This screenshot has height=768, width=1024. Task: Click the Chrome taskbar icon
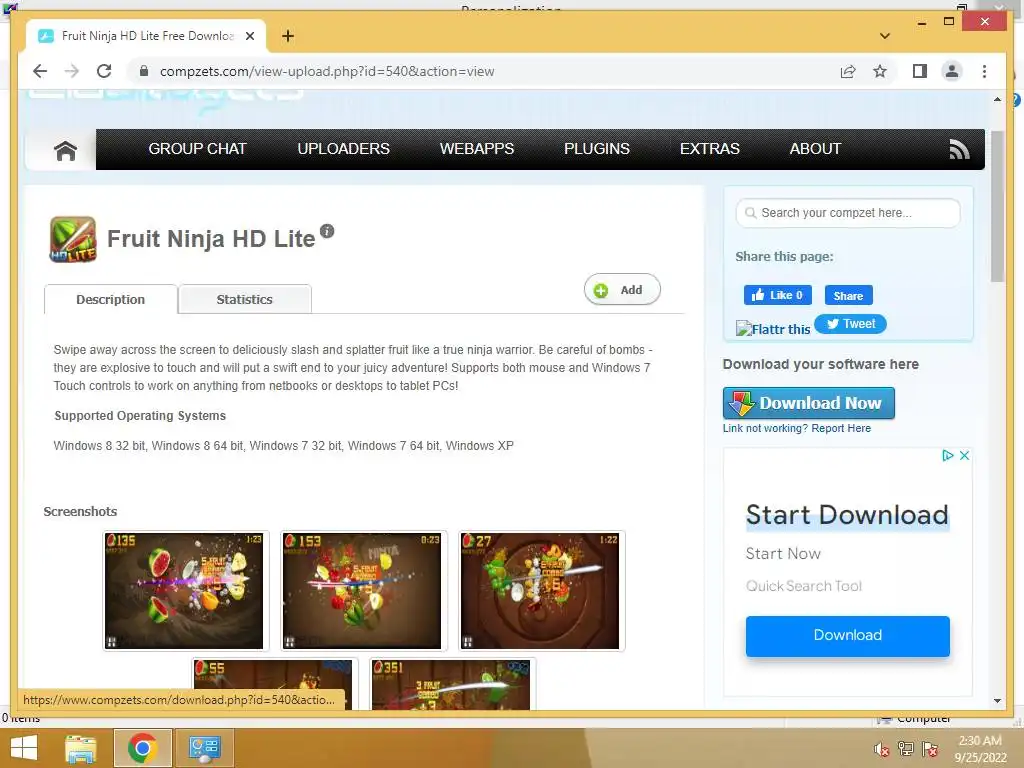(x=143, y=748)
